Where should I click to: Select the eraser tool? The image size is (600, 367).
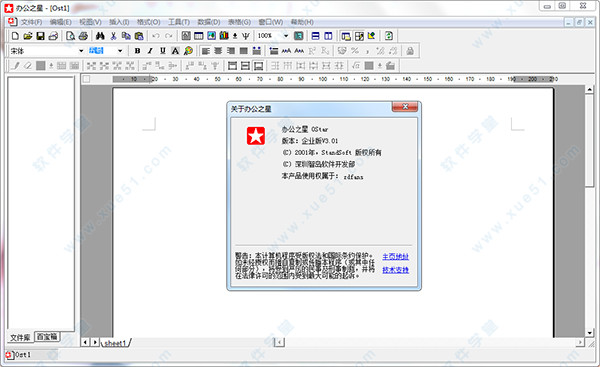click(x=28, y=65)
